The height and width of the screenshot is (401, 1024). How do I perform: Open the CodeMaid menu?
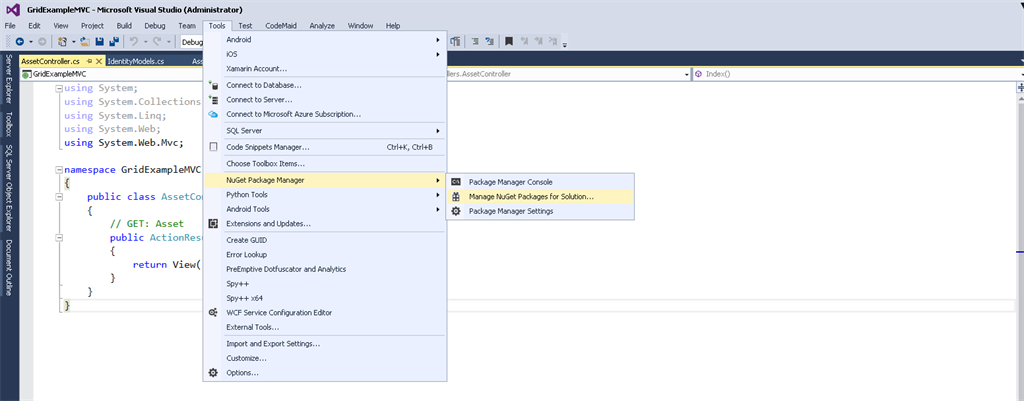(x=280, y=25)
